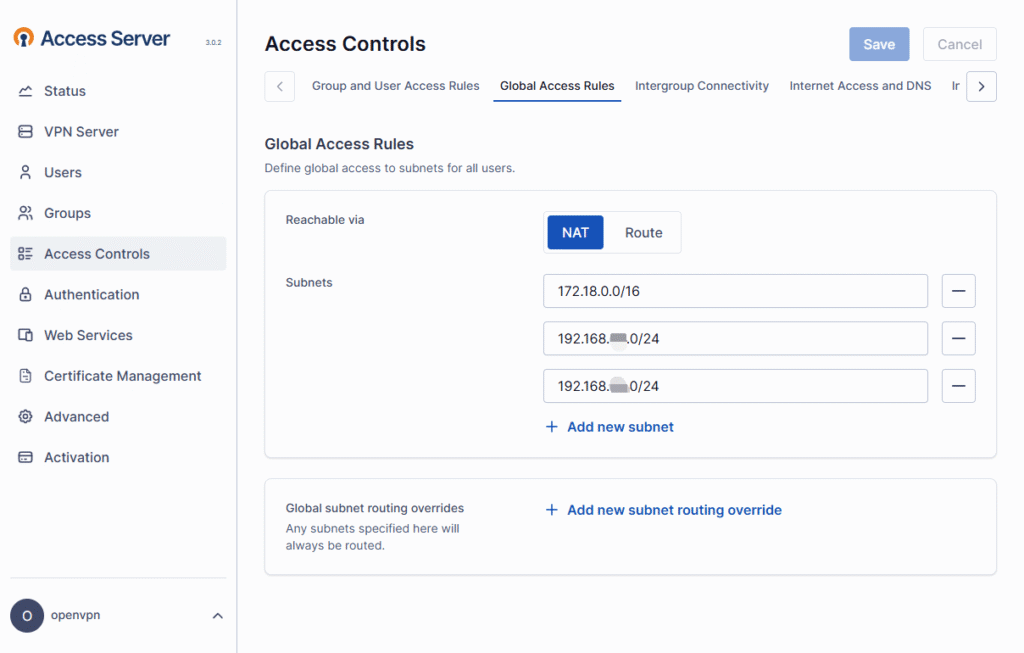The height and width of the screenshot is (653, 1024).
Task: Click the VPN Server icon in sidebar
Action: 26,132
